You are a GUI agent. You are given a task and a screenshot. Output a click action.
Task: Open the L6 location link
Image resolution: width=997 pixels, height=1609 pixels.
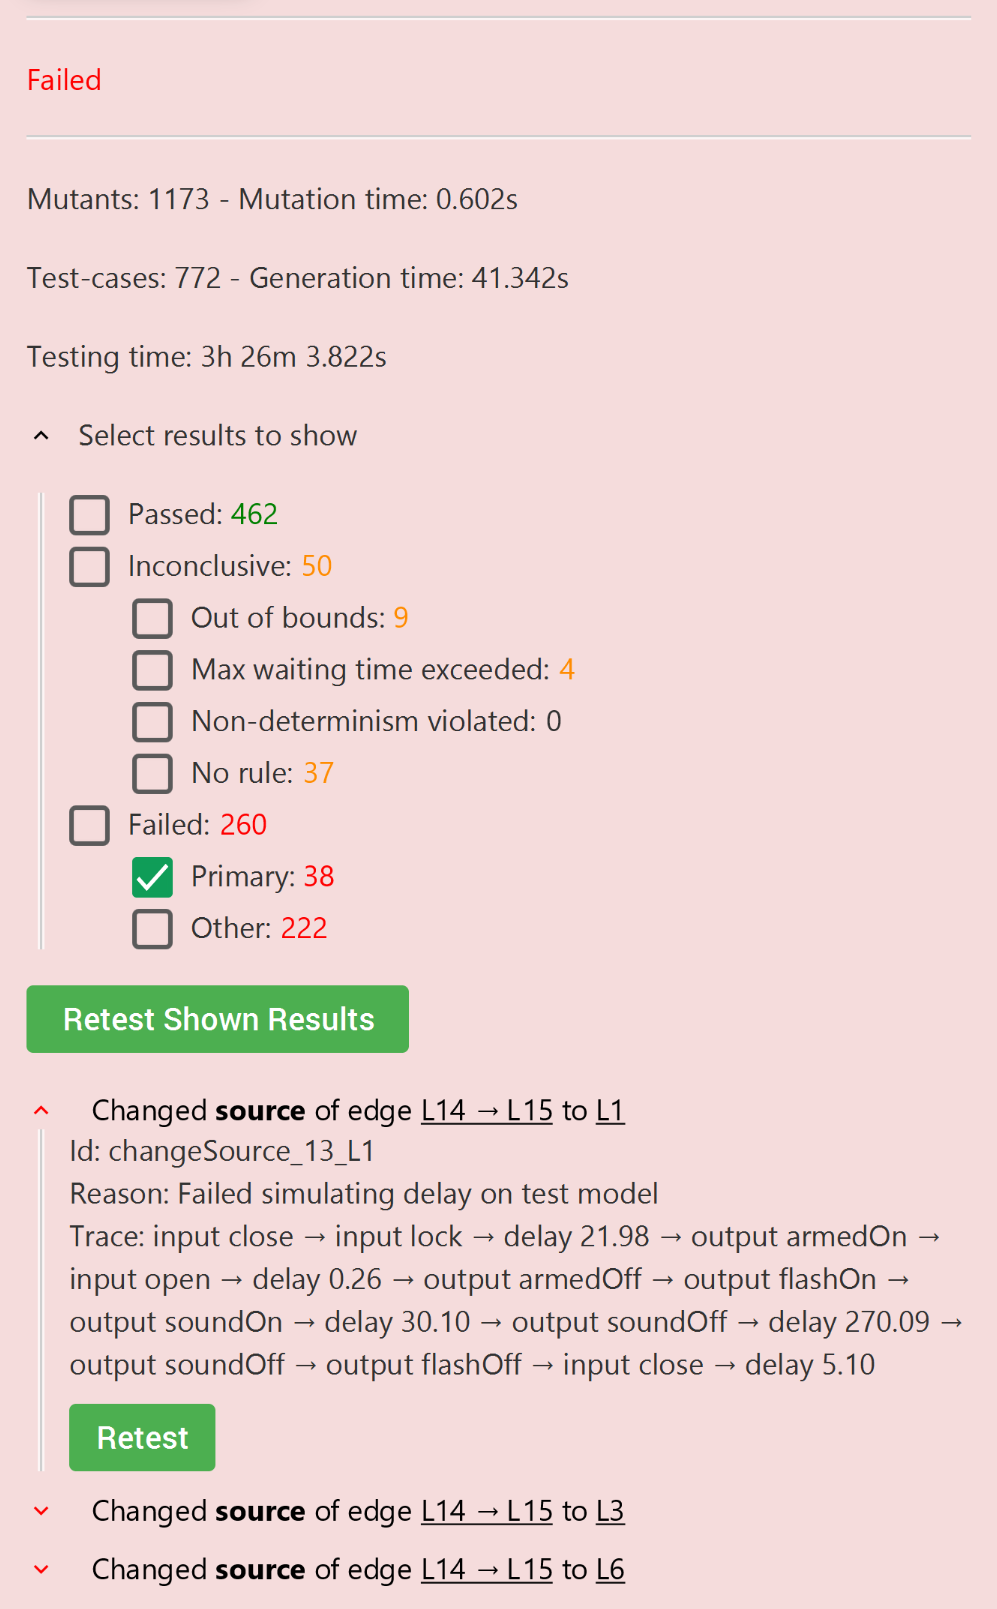click(610, 1570)
